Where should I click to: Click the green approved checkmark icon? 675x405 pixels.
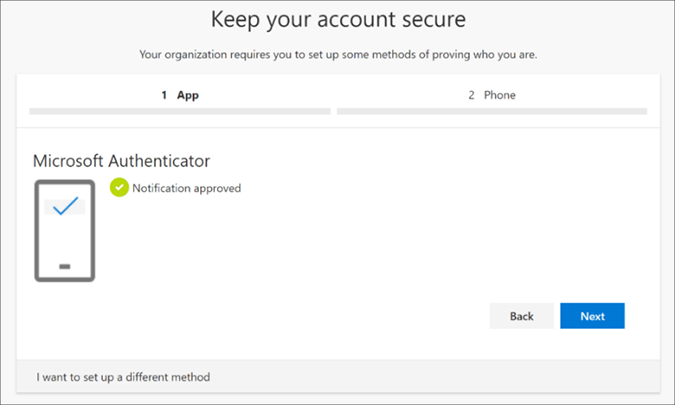(x=119, y=187)
